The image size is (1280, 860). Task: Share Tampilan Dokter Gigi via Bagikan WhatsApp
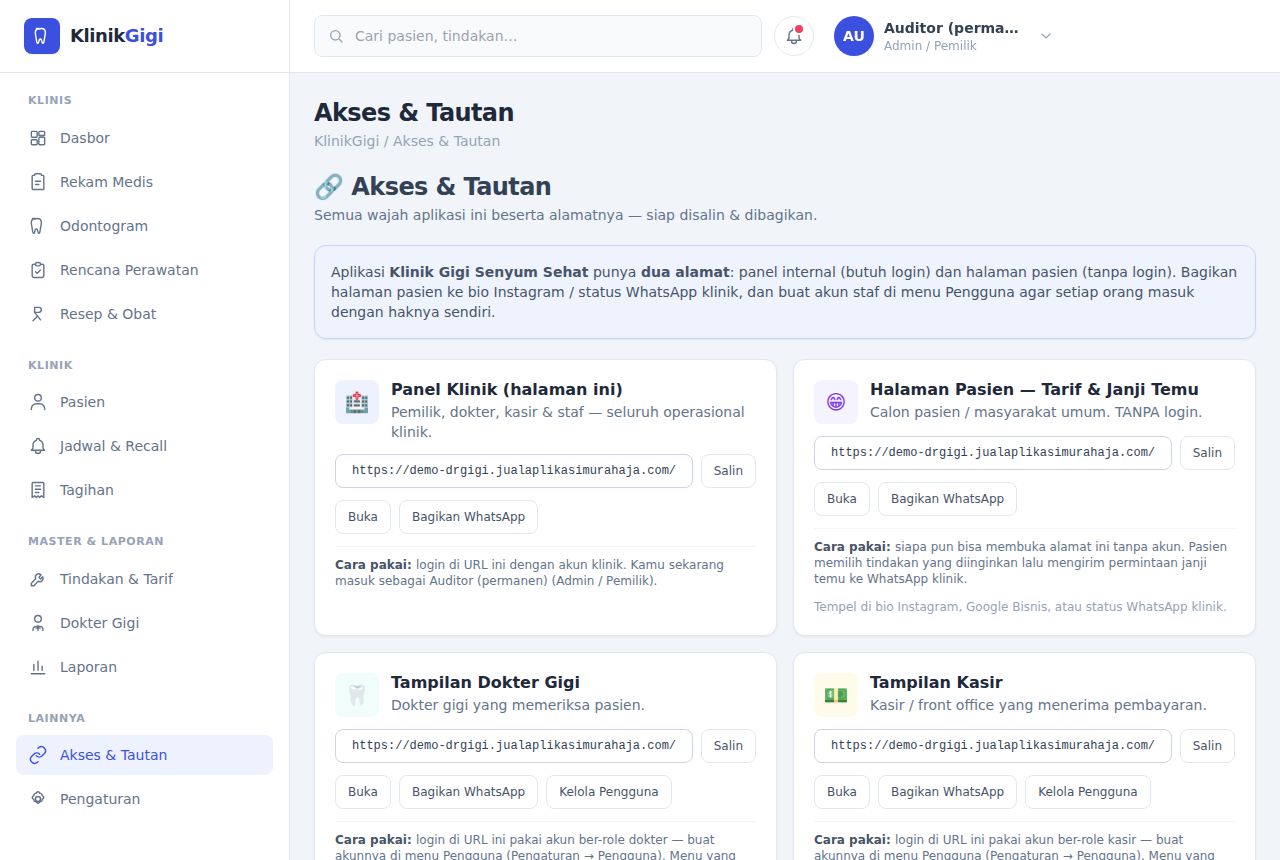click(468, 791)
